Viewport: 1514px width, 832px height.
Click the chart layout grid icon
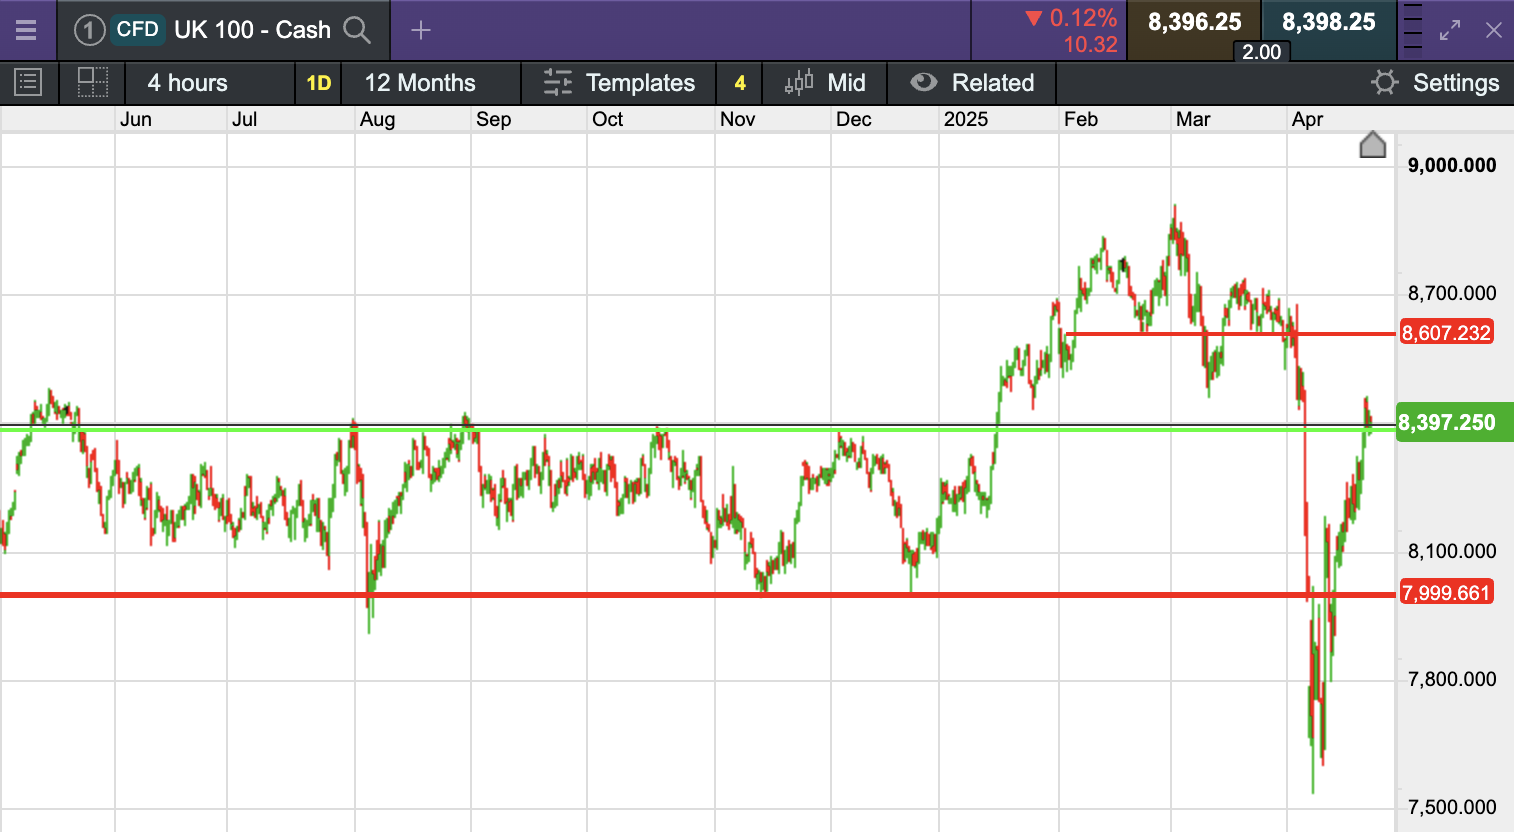tap(92, 82)
